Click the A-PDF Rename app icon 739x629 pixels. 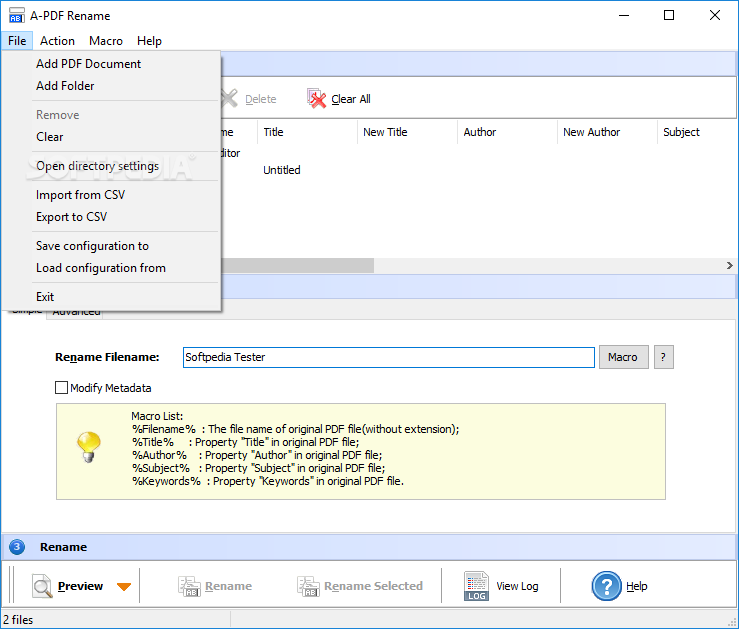(16, 15)
